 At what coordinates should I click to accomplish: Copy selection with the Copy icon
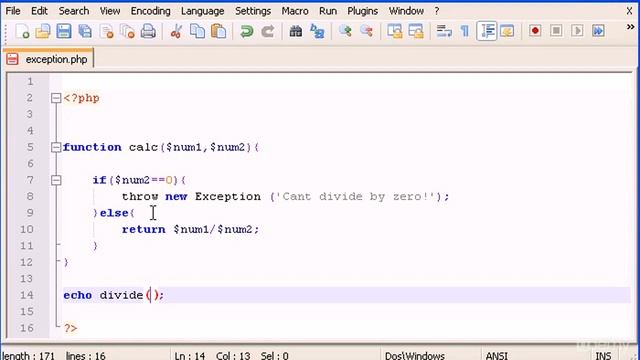(198, 31)
